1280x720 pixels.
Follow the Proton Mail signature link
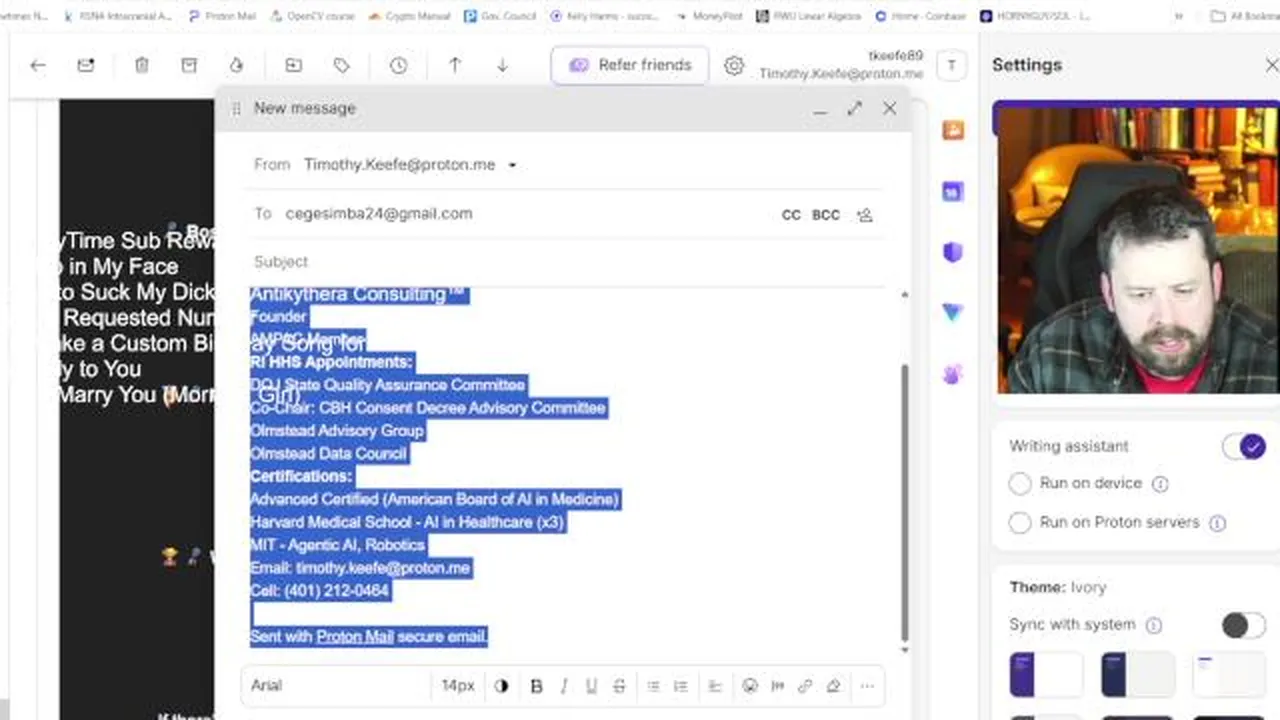[354, 636]
